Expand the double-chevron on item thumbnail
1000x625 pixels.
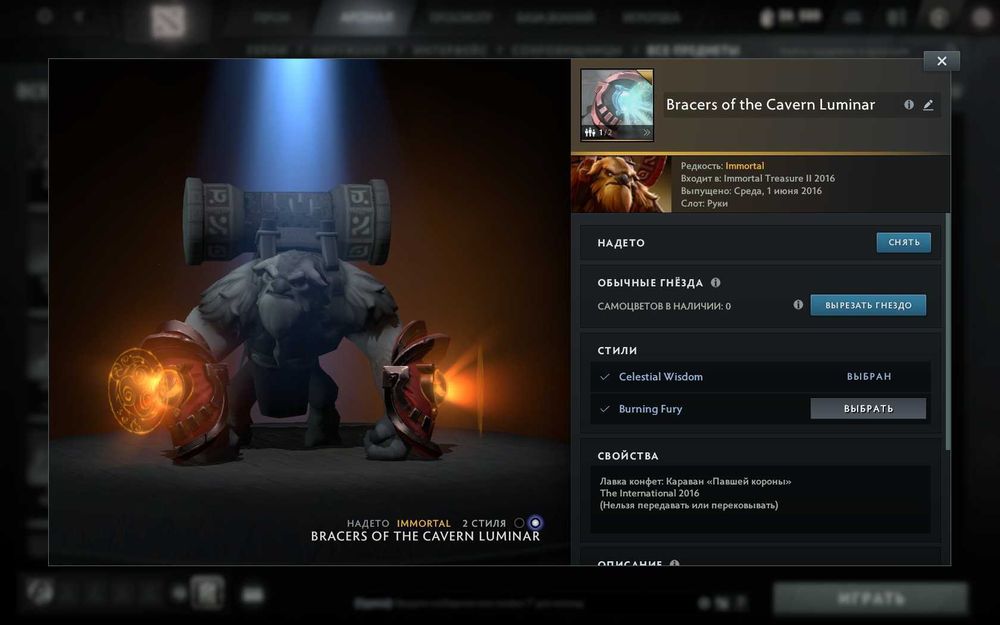tap(646, 133)
